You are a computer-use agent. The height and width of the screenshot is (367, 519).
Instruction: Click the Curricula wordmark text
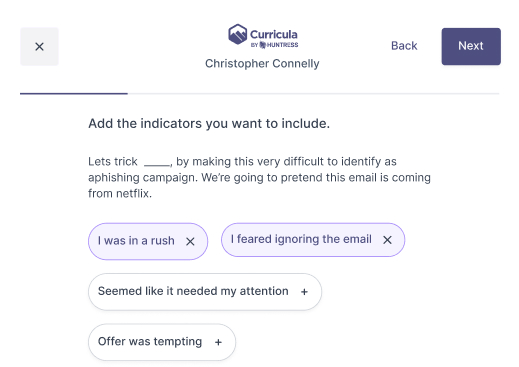click(x=274, y=35)
